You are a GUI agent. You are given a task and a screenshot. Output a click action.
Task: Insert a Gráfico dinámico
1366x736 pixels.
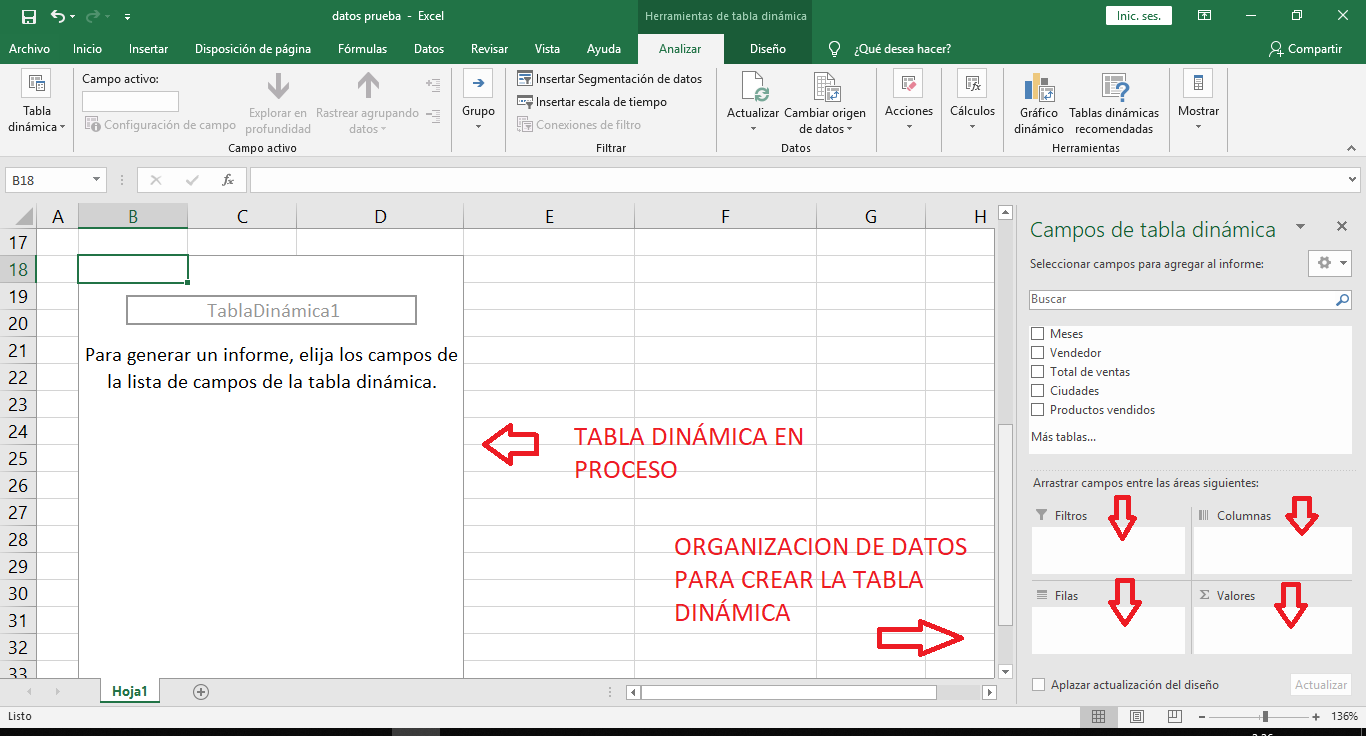pyautogui.click(x=1038, y=100)
